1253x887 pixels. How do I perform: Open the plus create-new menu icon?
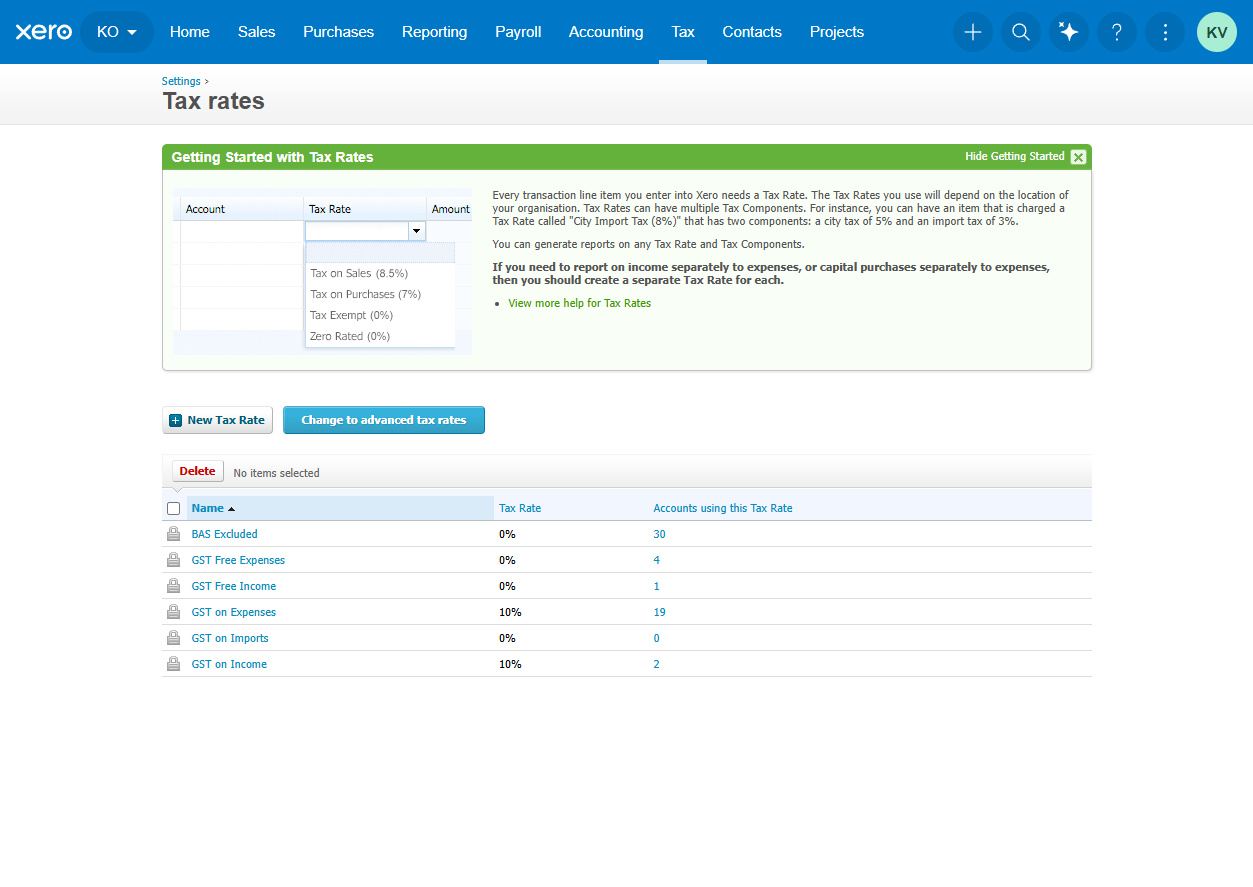coord(973,32)
